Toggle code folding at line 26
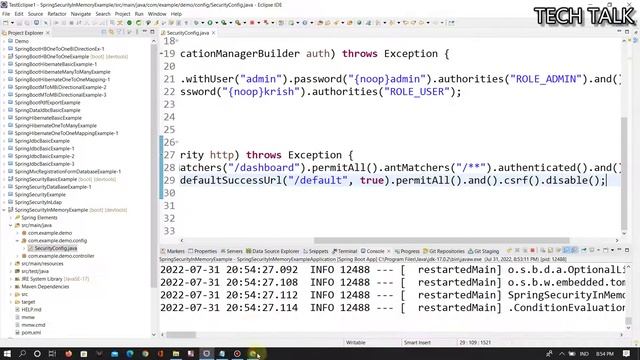This screenshot has height=360, width=640. pyautogui.click(x=177, y=142)
